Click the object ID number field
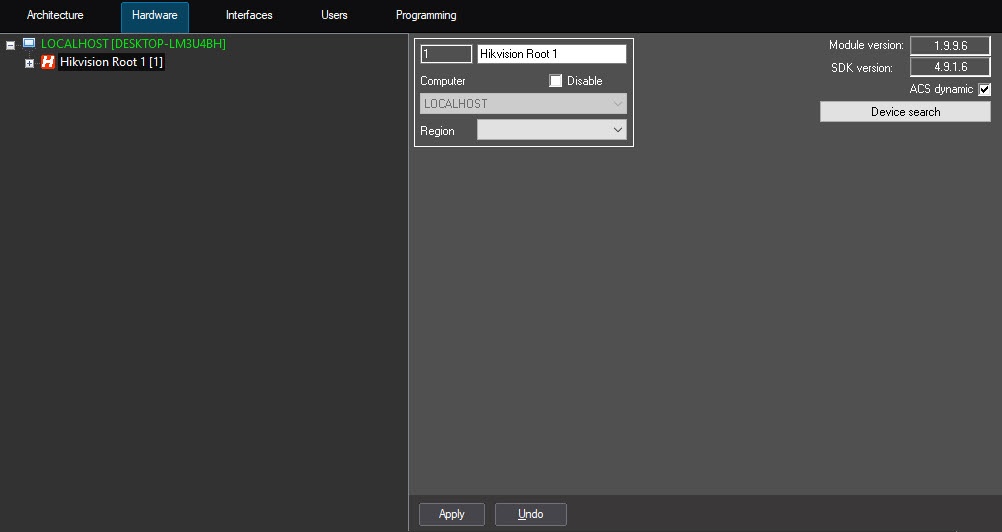Screen dimensions: 1002x532 [x=446, y=54]
